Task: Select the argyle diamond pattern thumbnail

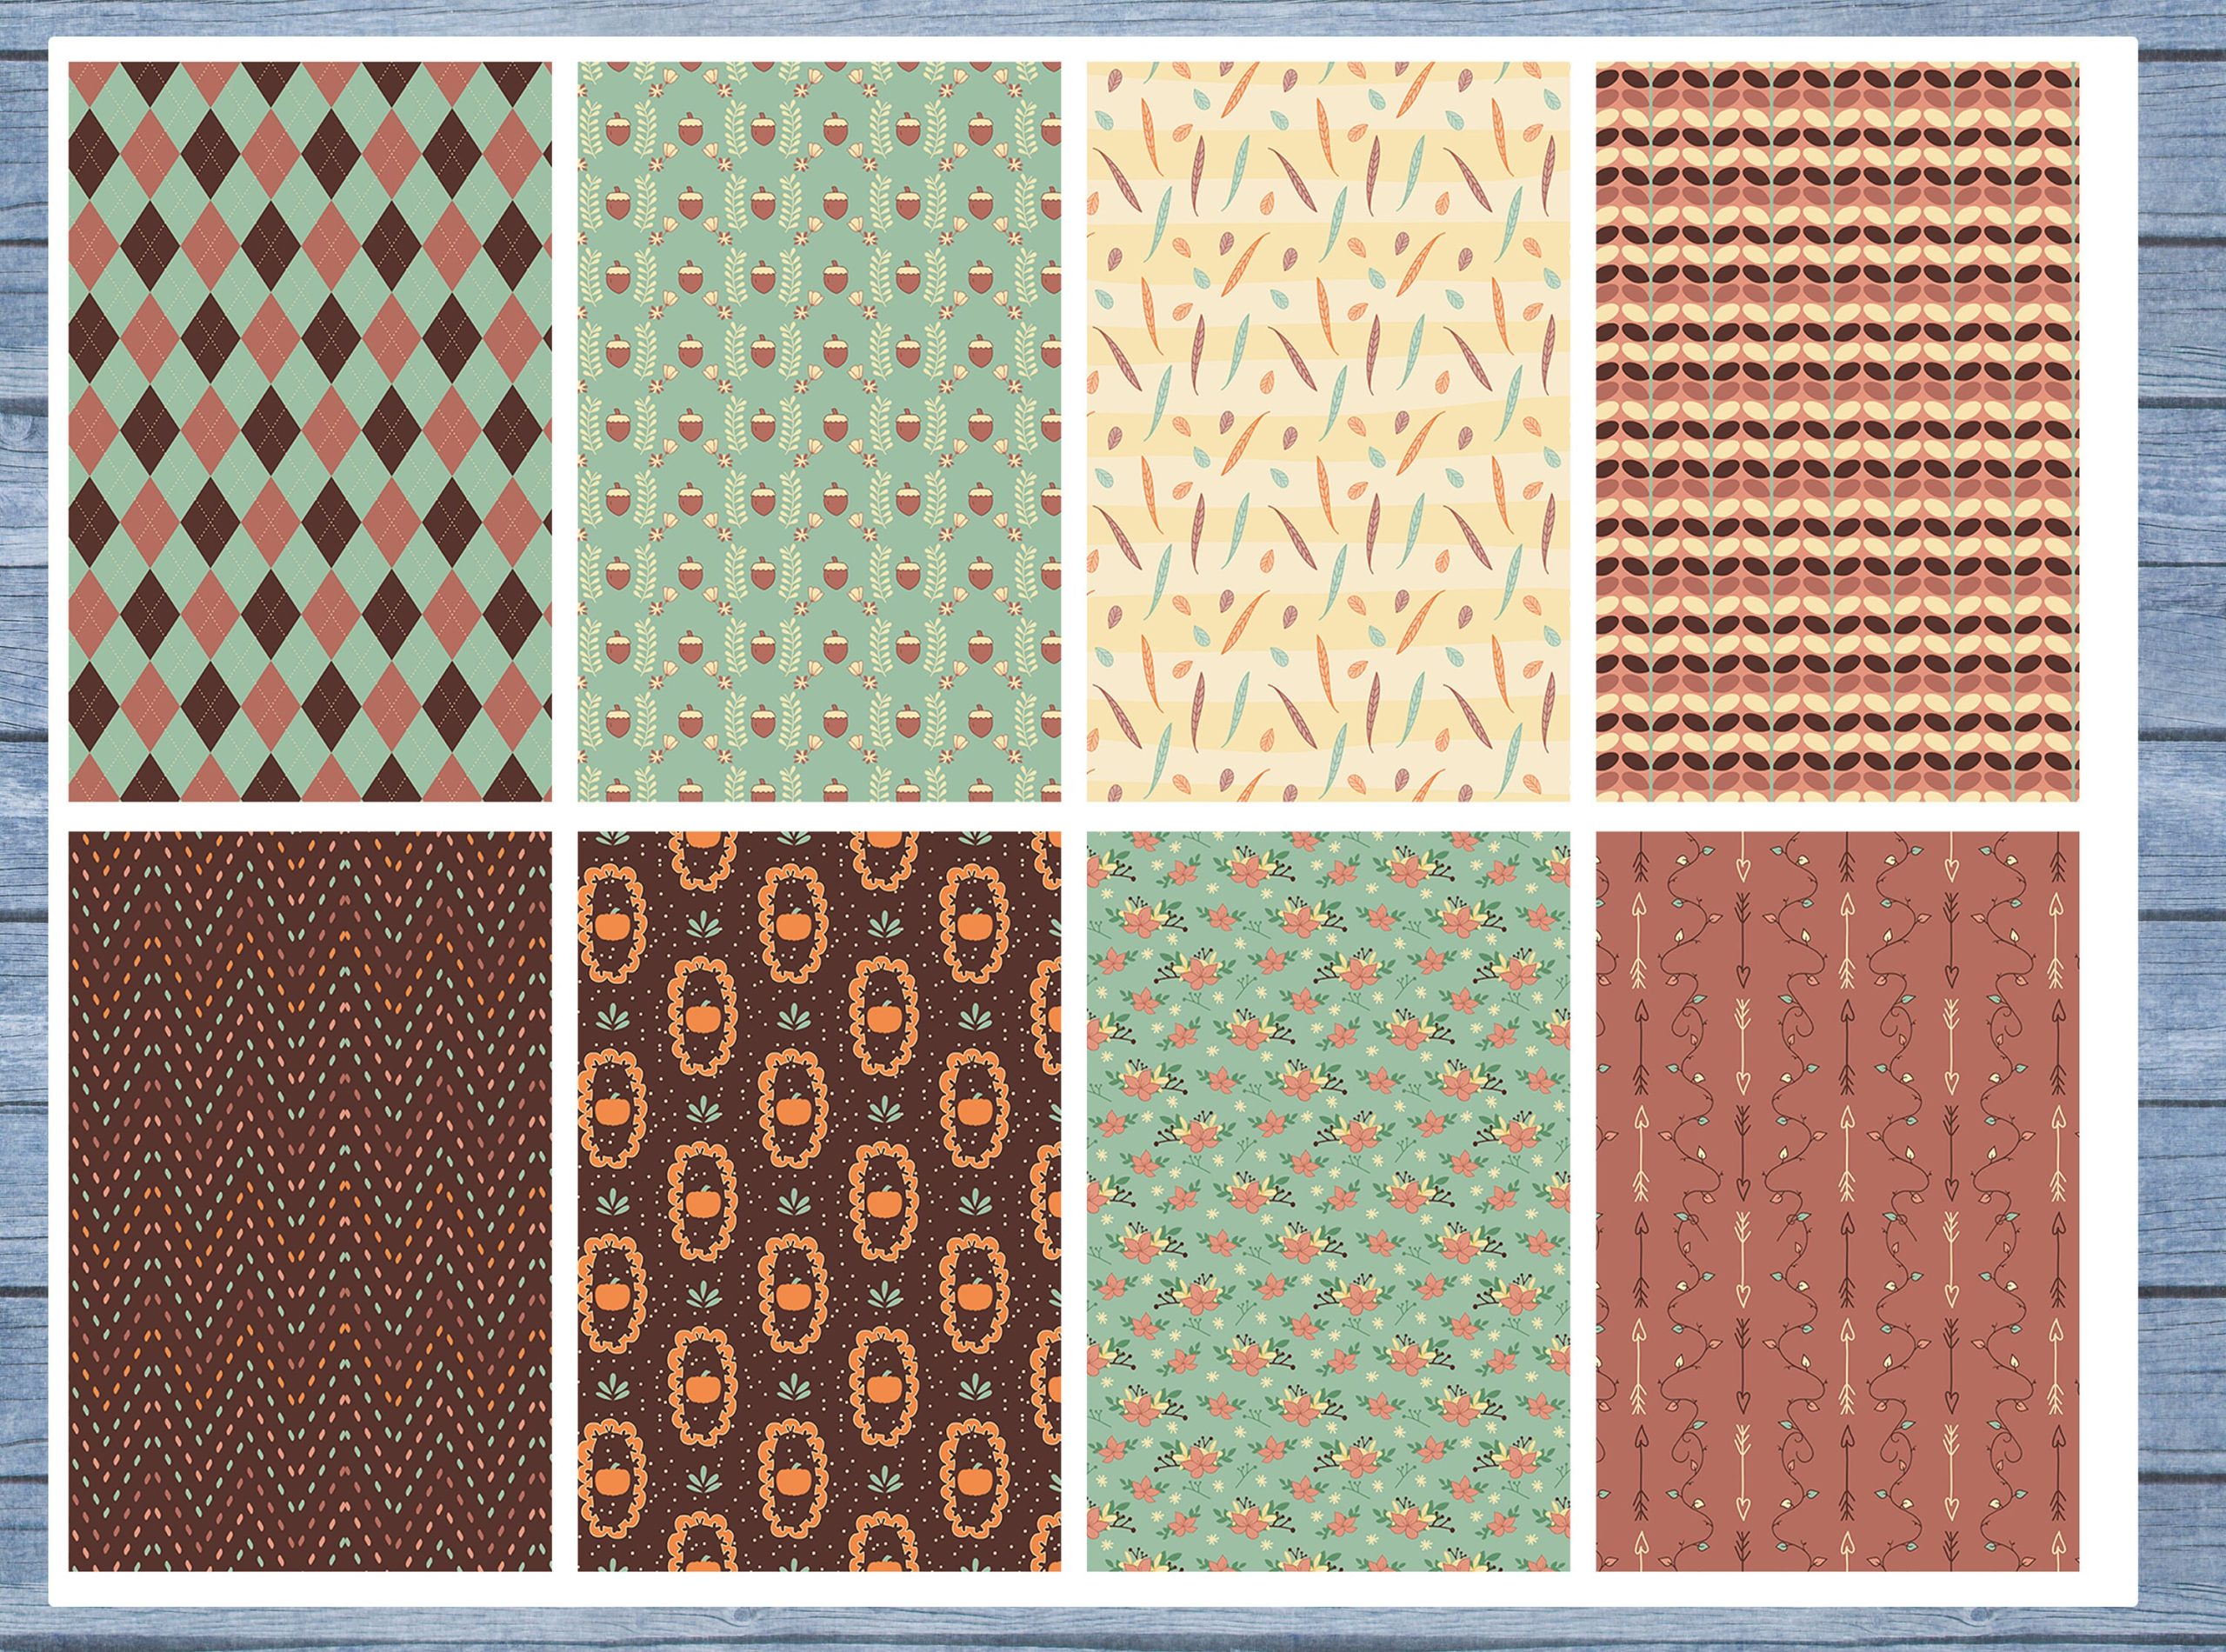Action: (x=309, y=431)
